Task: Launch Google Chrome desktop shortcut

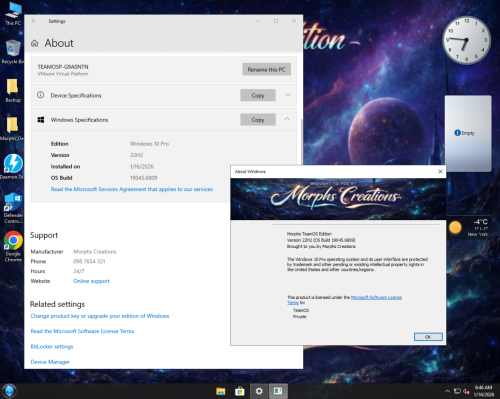Action: pos(13,247)
